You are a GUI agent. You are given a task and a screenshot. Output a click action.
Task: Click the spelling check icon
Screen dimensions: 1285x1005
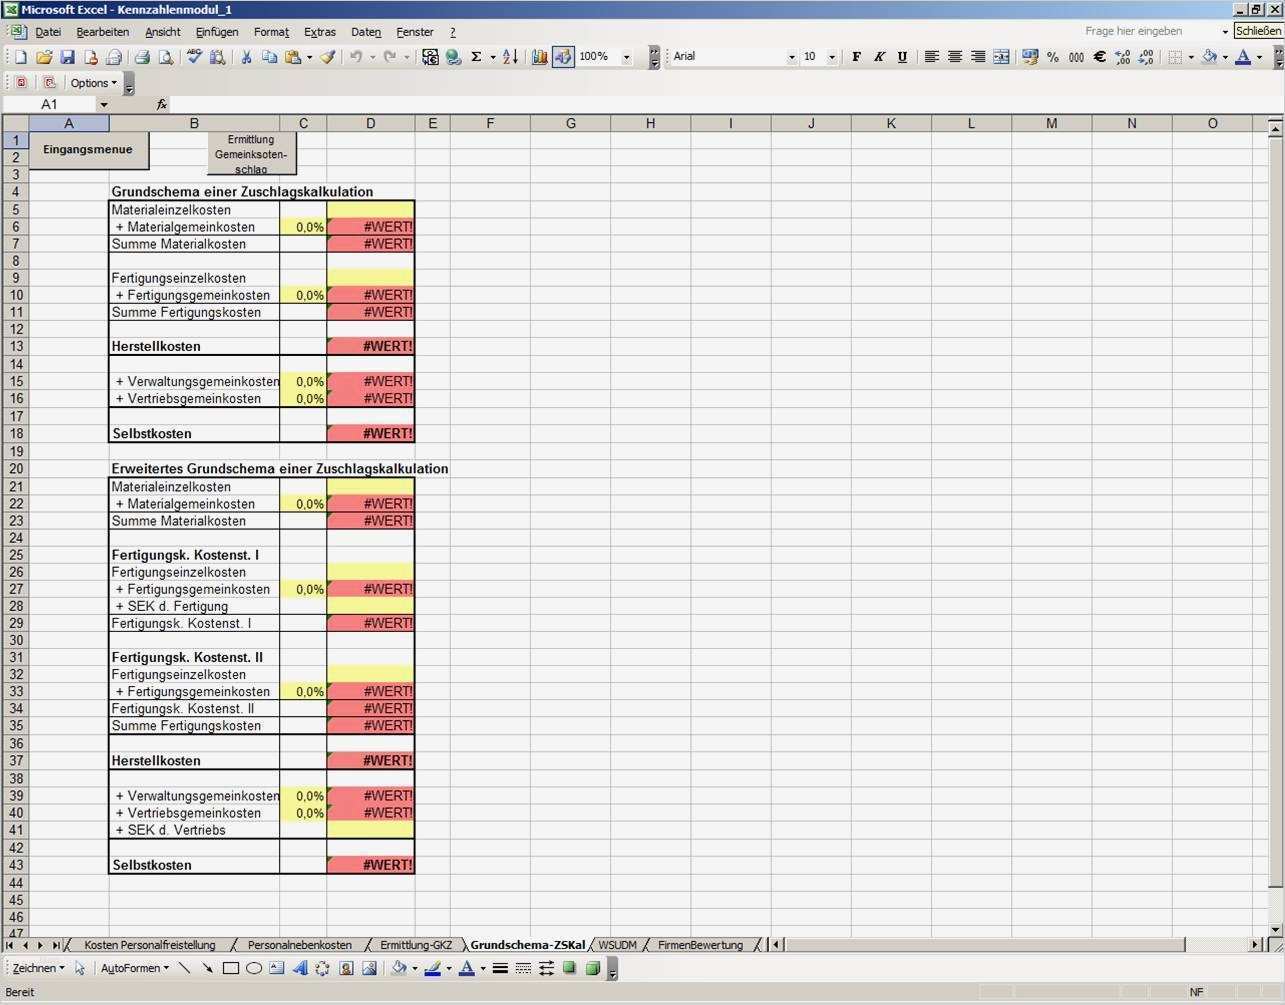pos(193,56)
